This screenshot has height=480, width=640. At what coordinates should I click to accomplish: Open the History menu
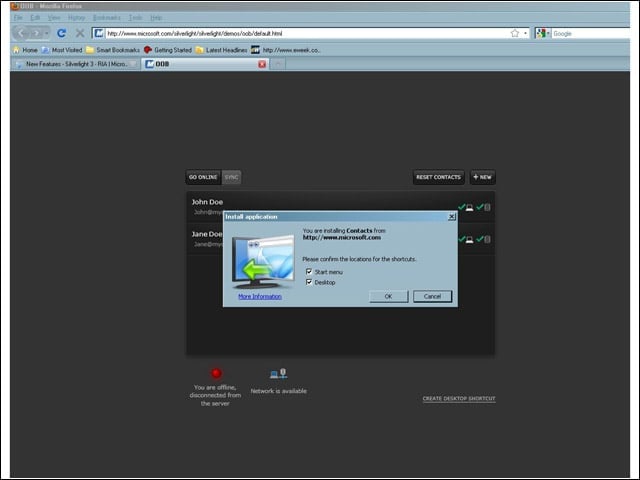77,18
